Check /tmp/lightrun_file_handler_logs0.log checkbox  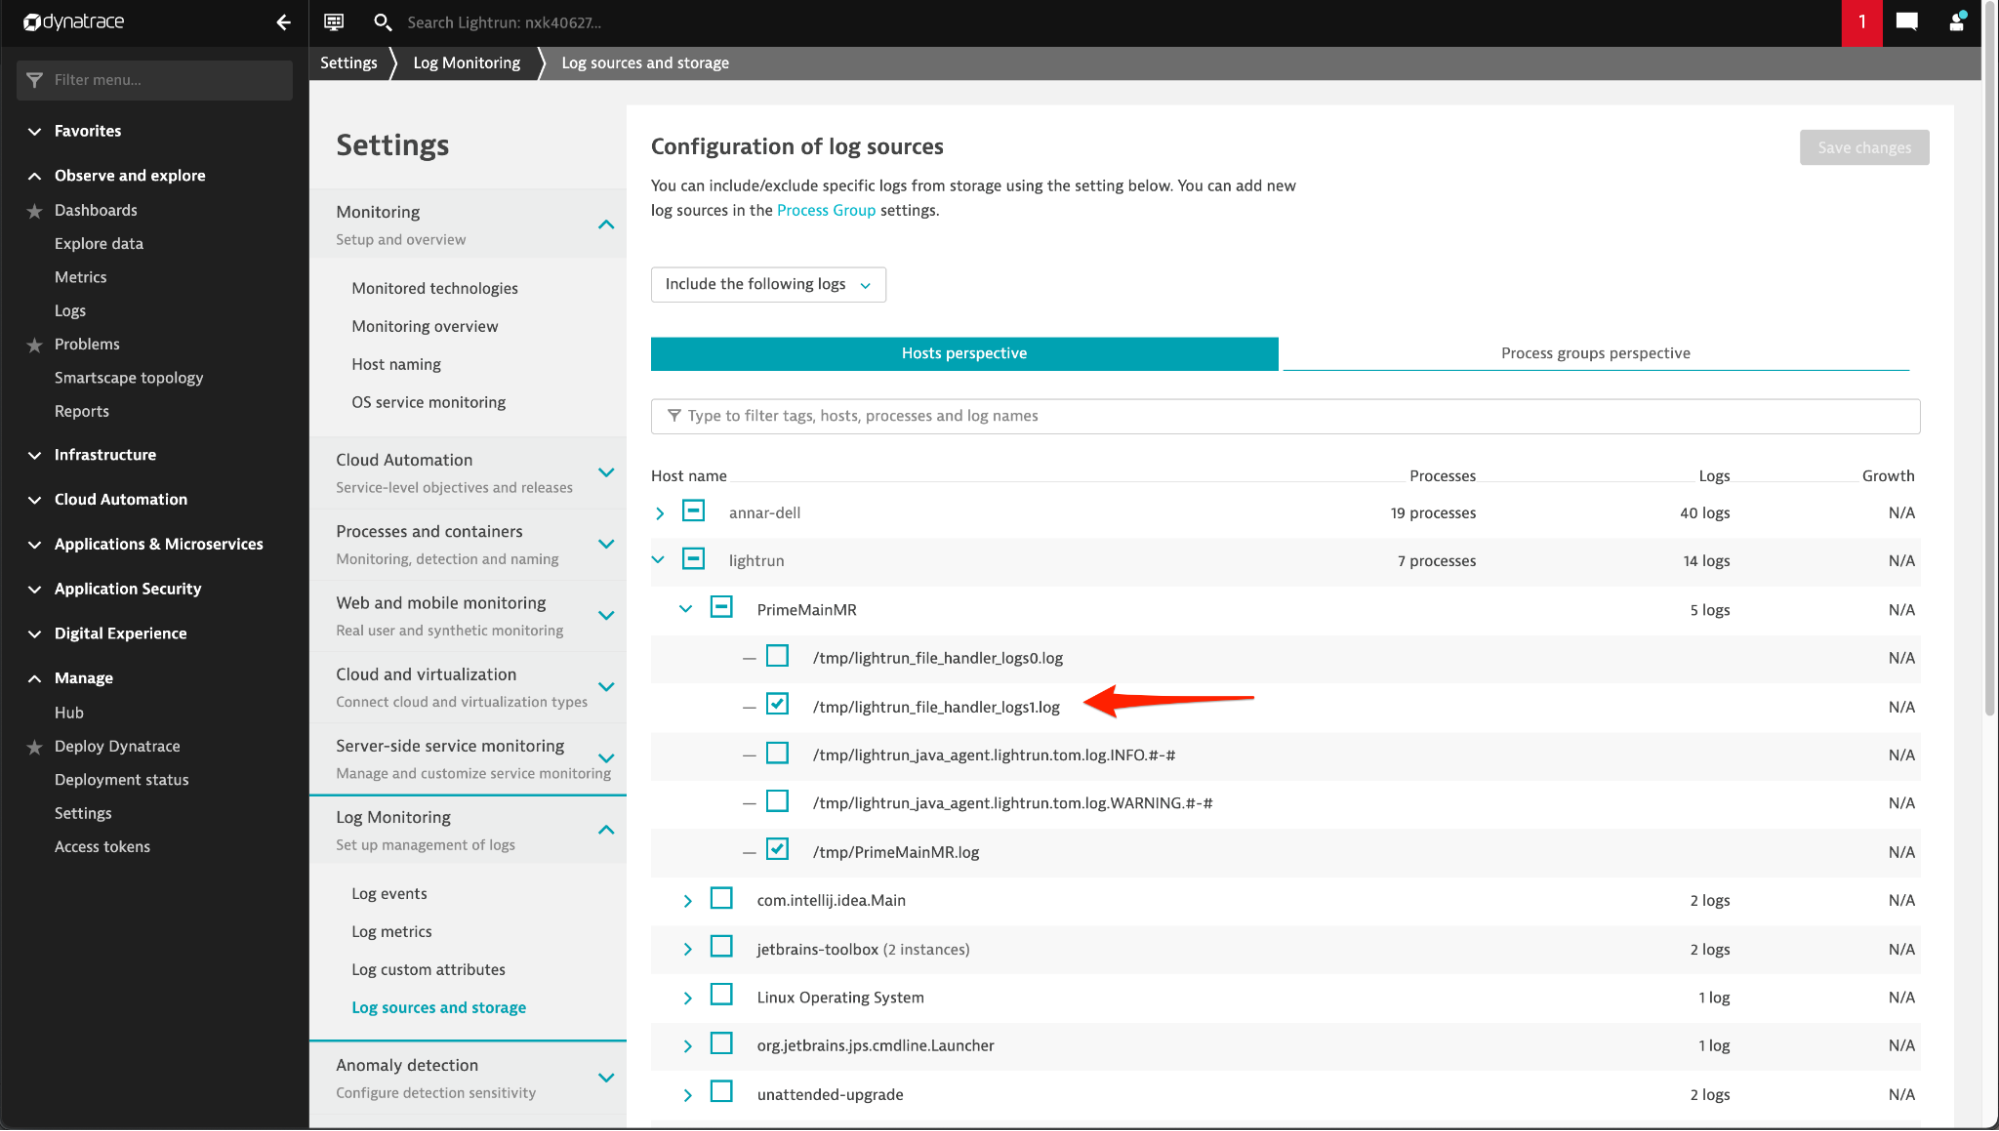(x=777, y=657)
